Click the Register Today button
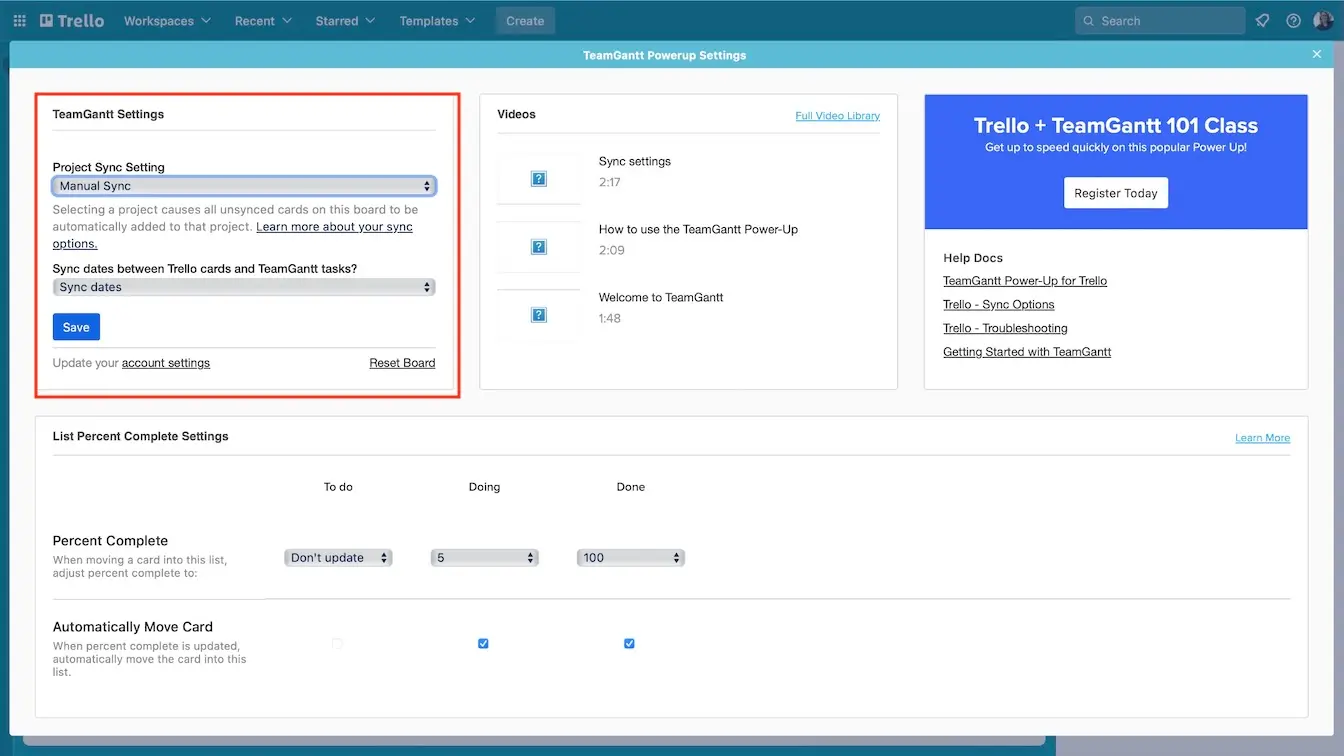 point(1116,193)
